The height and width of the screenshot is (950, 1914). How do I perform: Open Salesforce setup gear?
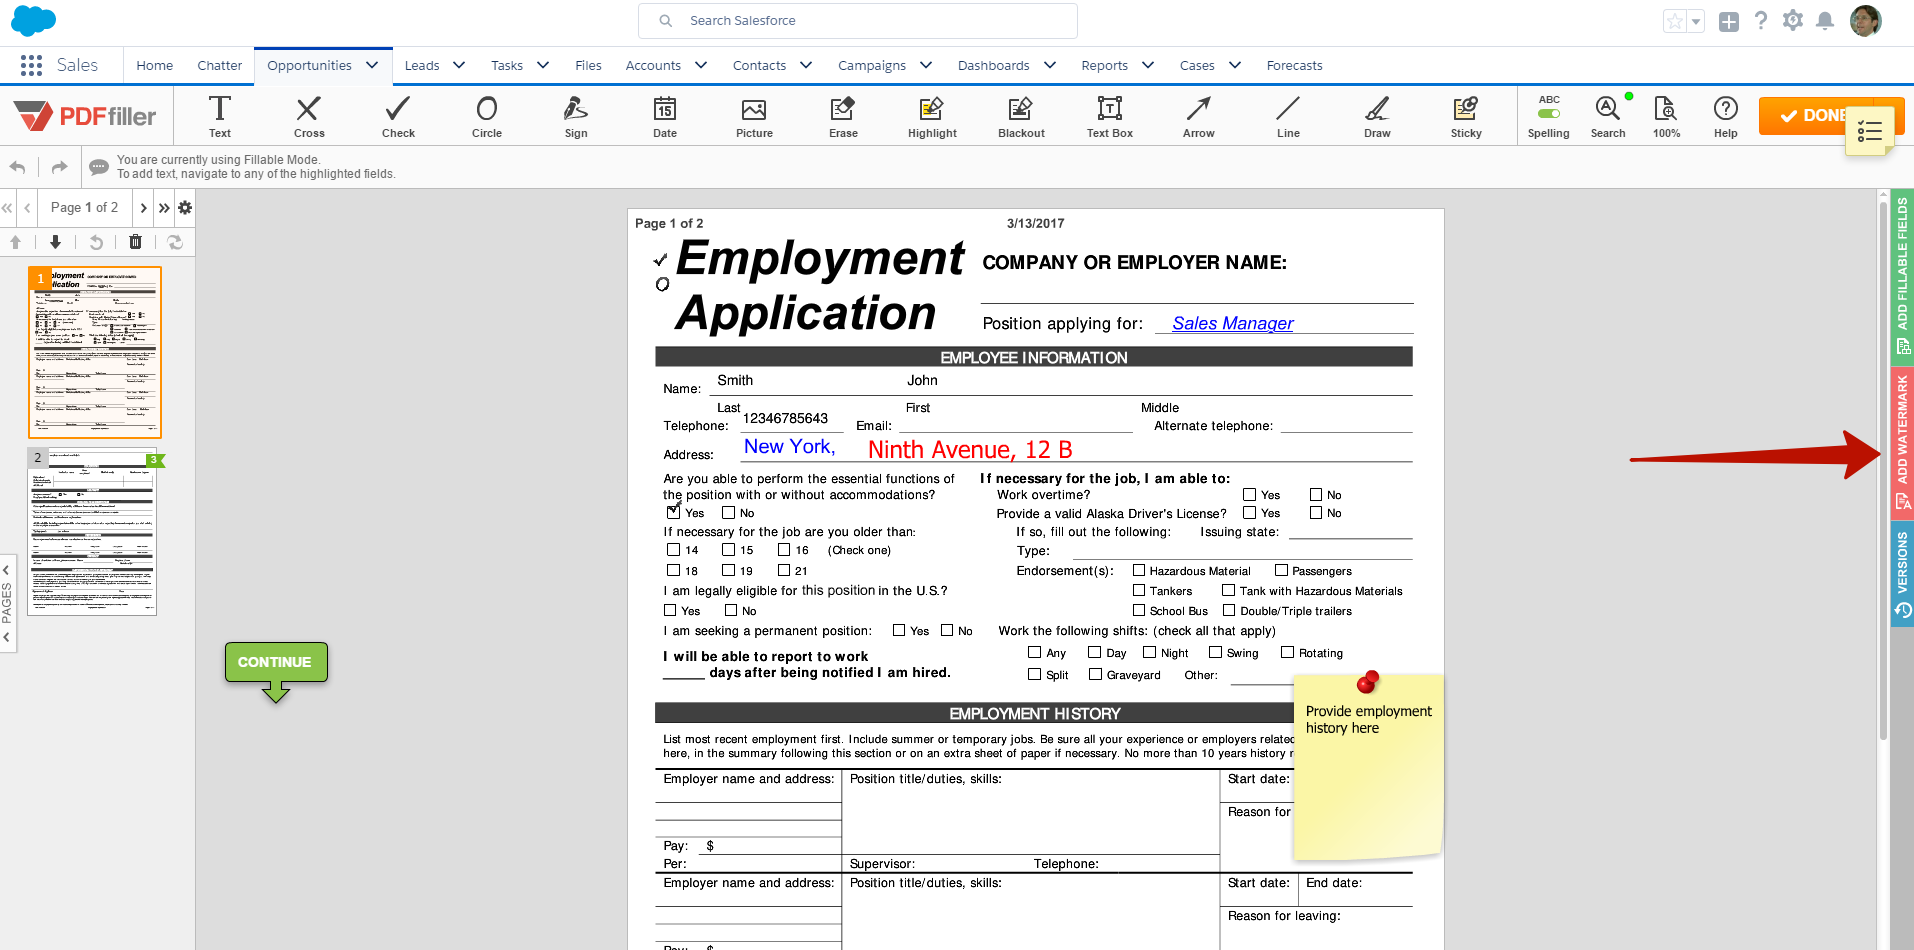tap(1793, 21)
